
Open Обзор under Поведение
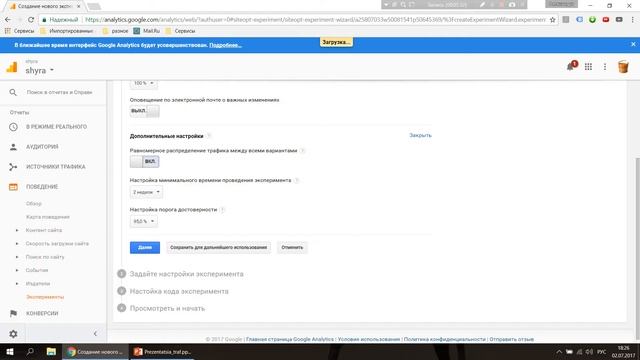(34, 204)
